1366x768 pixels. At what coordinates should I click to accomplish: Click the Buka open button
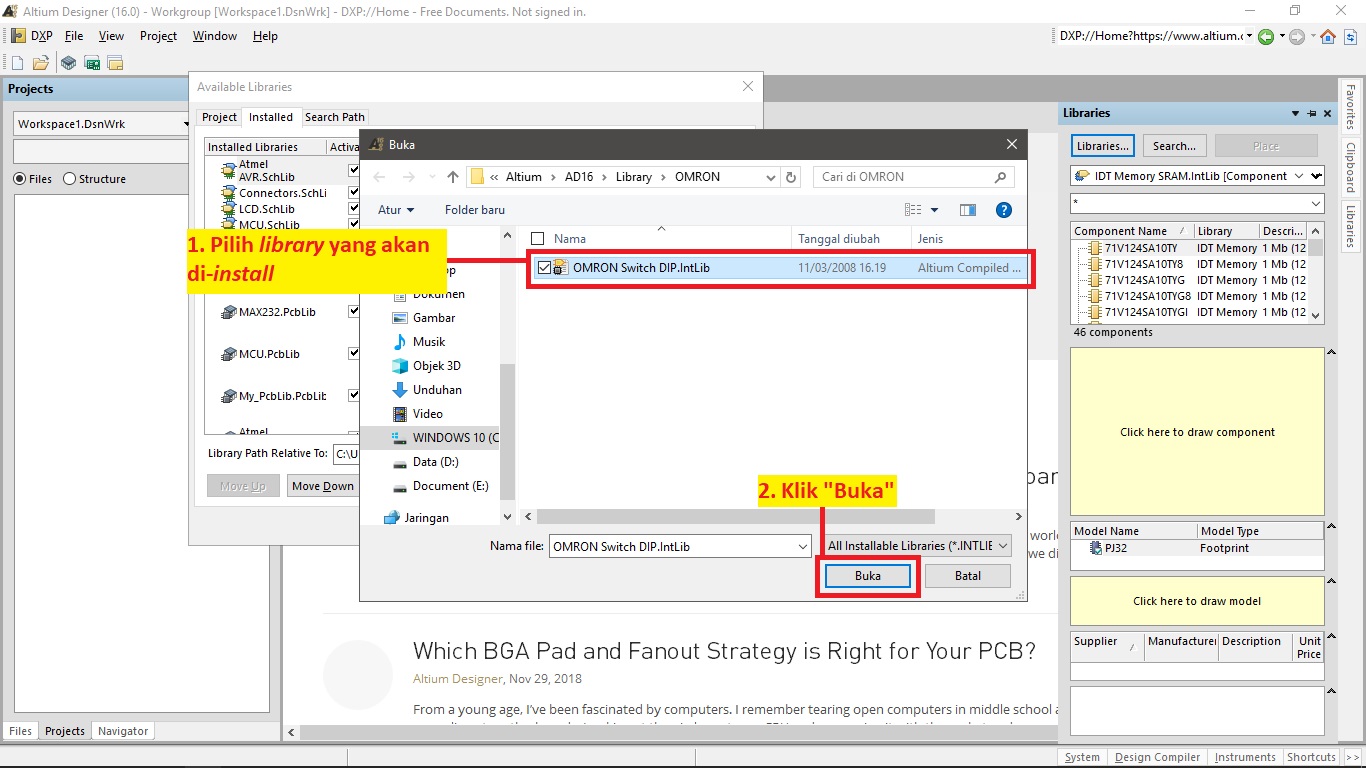tap(868, 576)
